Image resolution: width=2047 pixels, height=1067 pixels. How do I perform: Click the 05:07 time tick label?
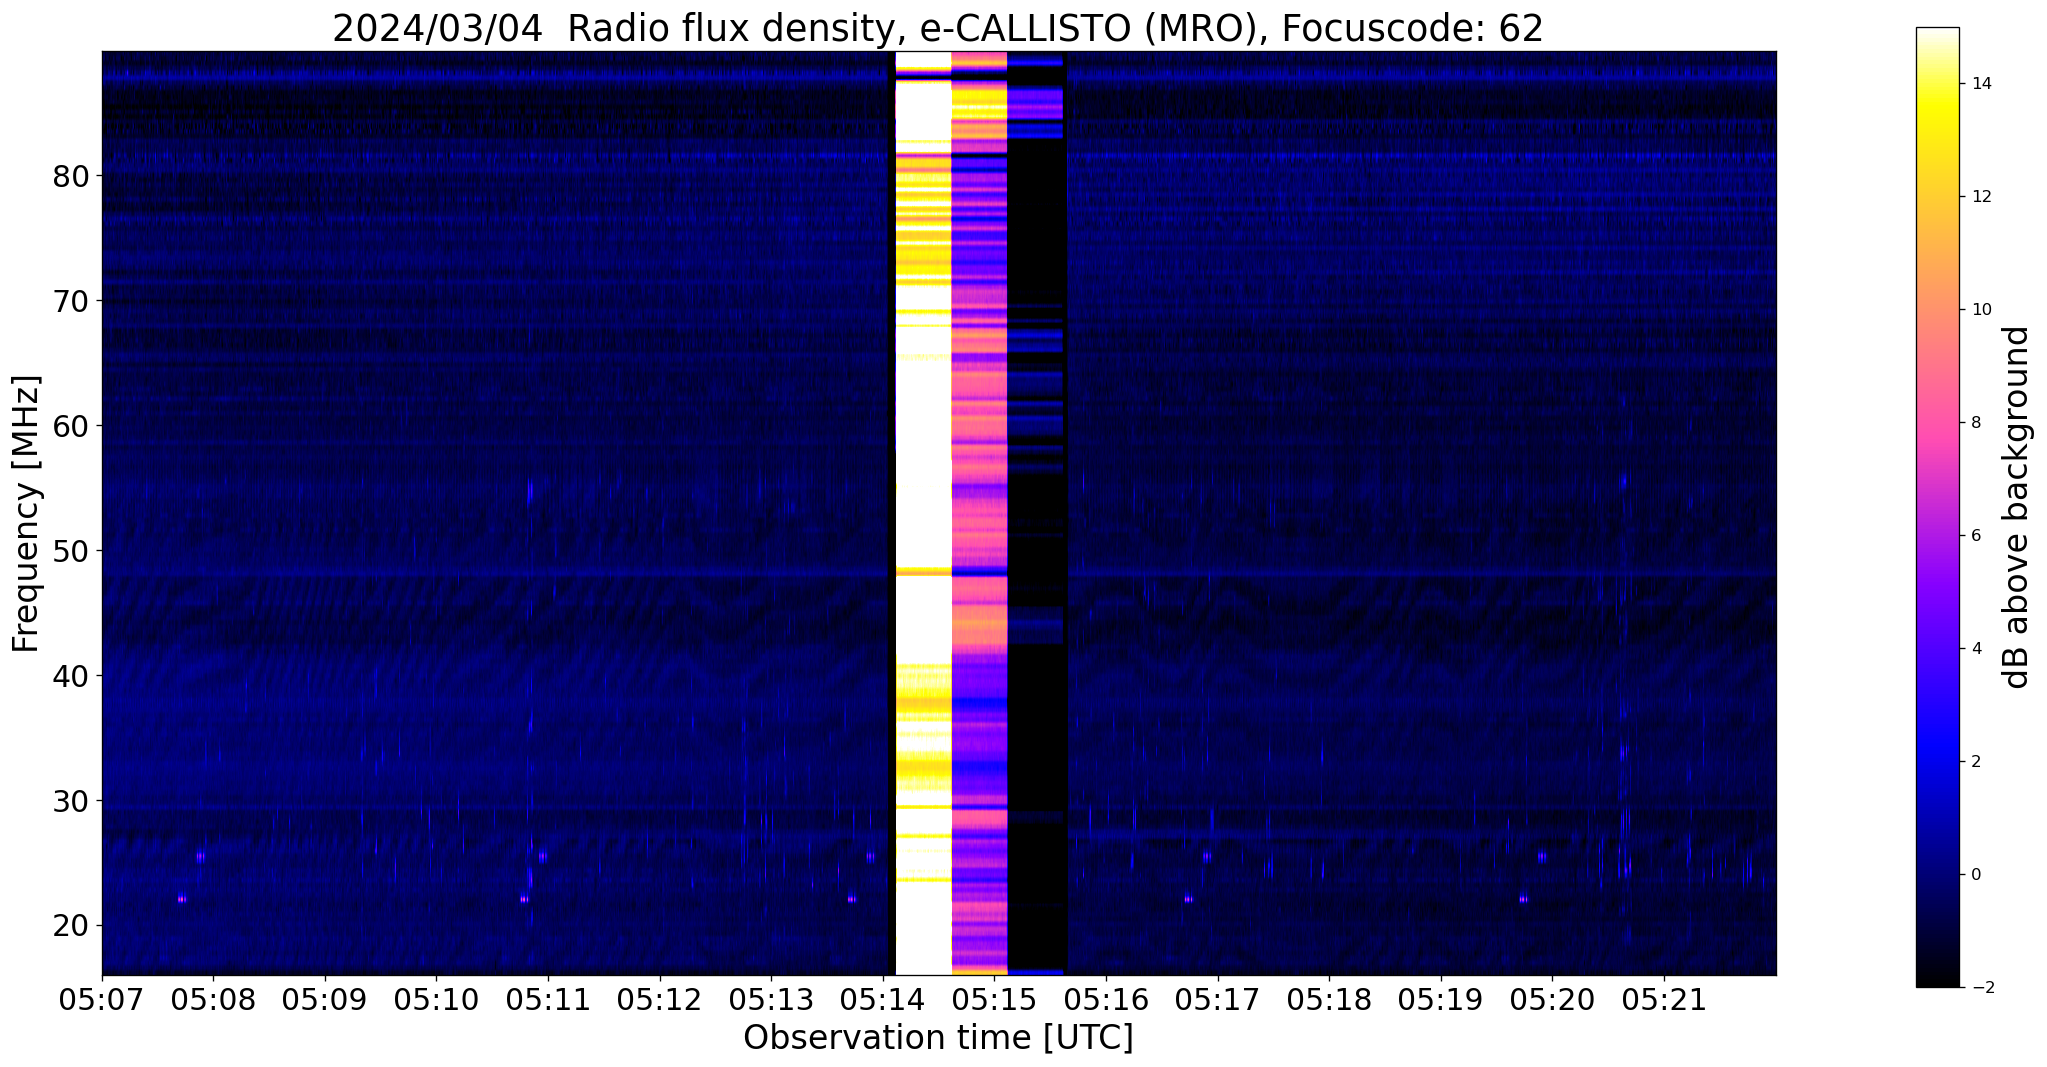[102, 1000]
